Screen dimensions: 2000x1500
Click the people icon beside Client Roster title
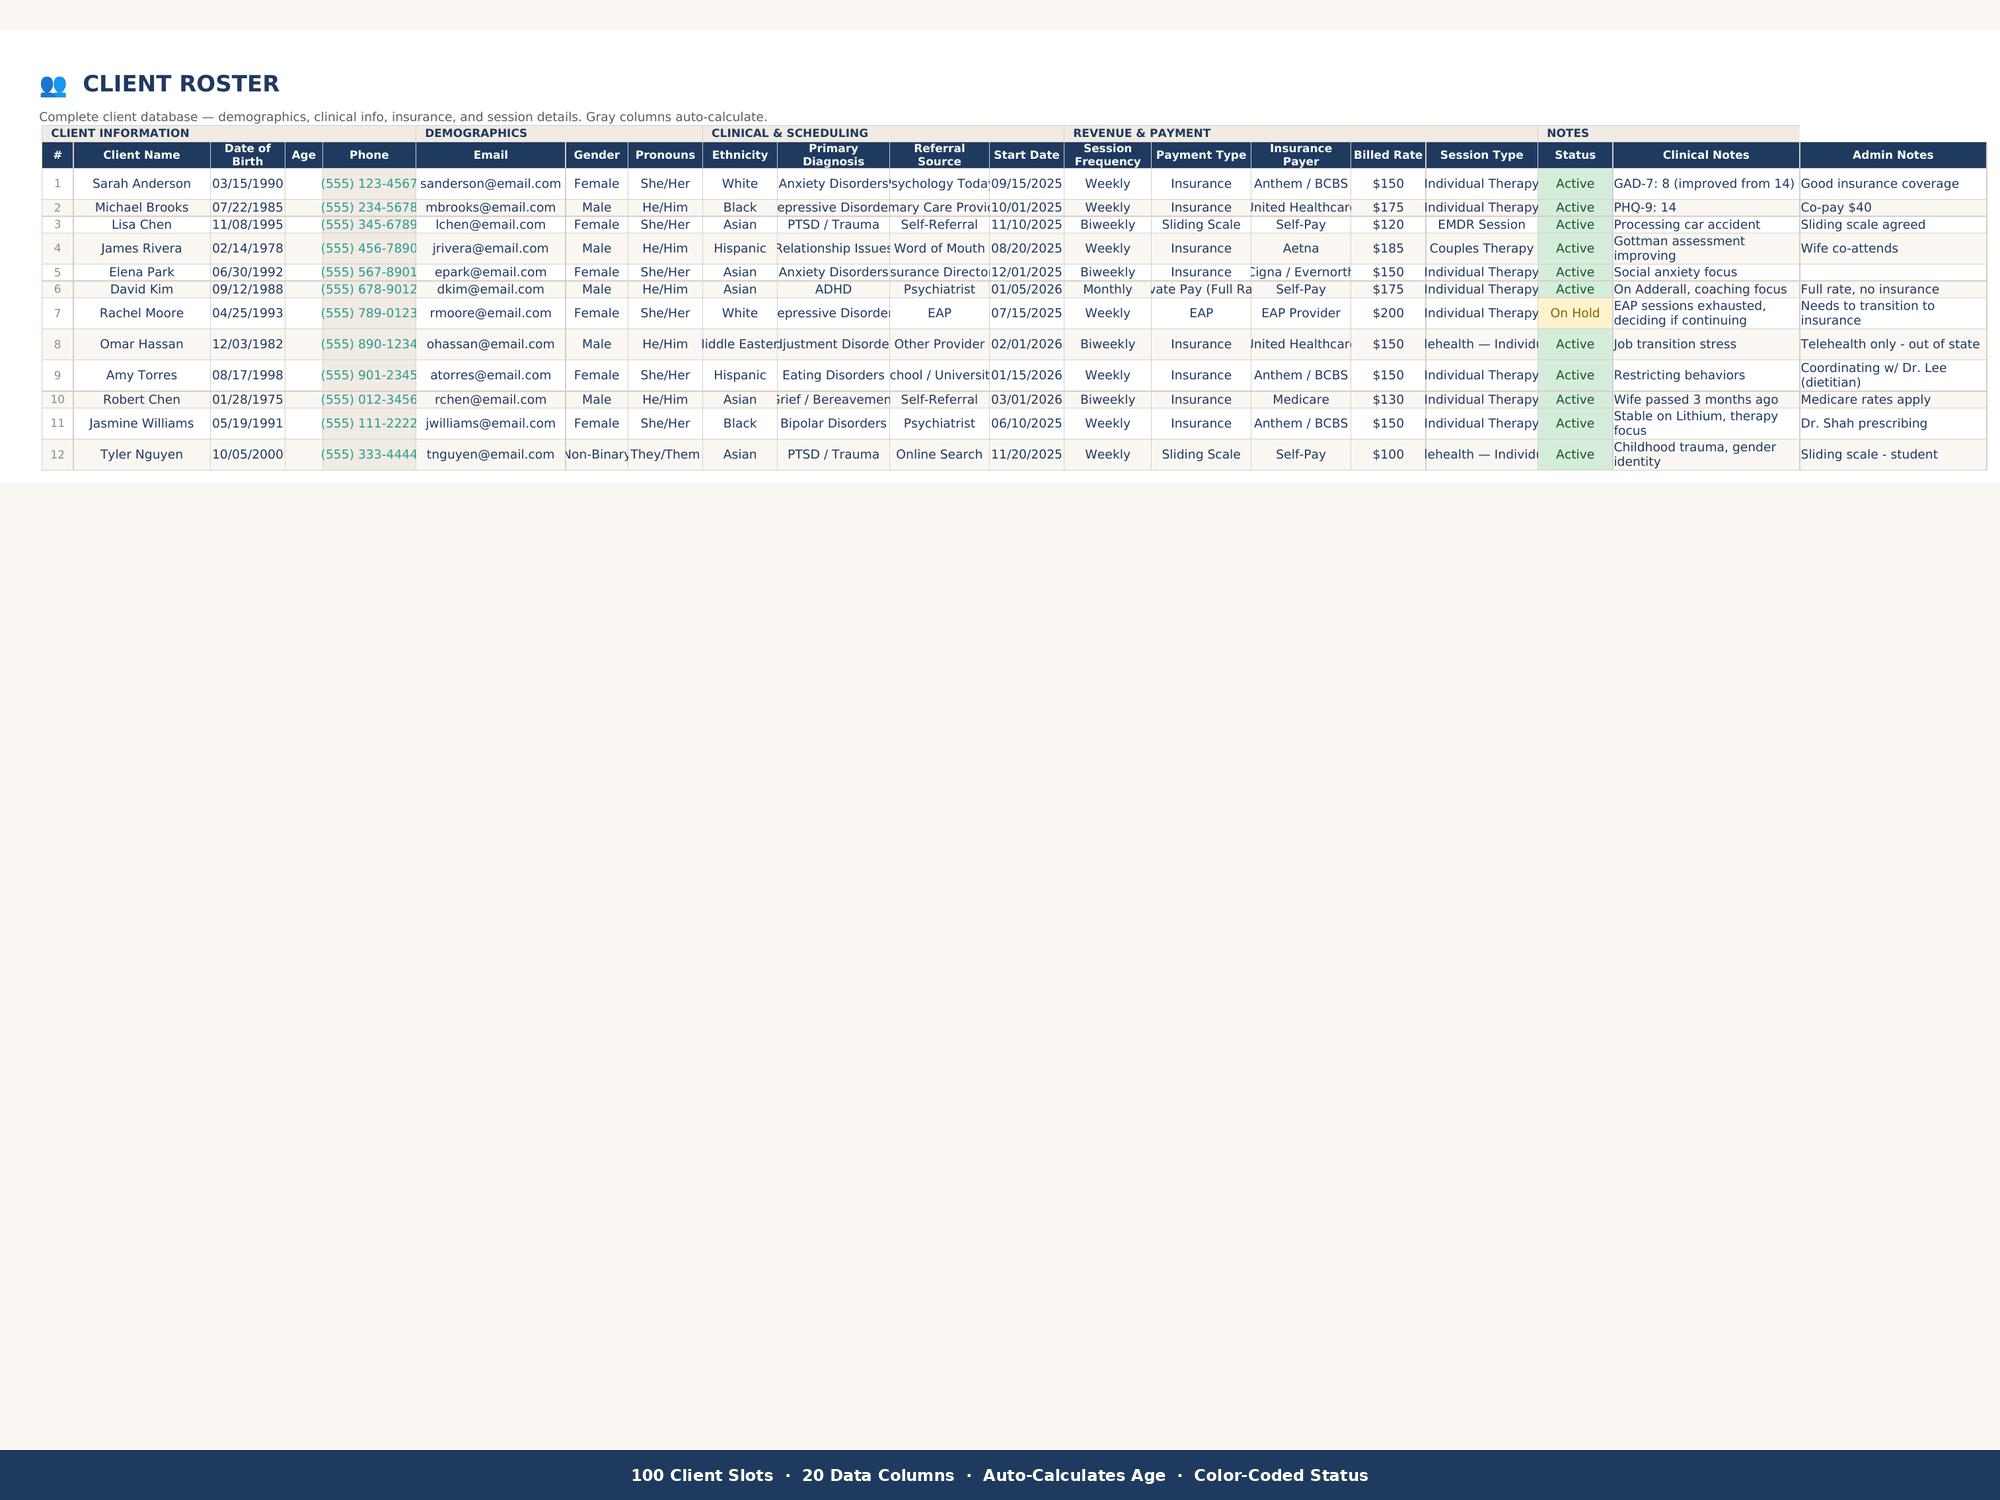click(53, 85)
